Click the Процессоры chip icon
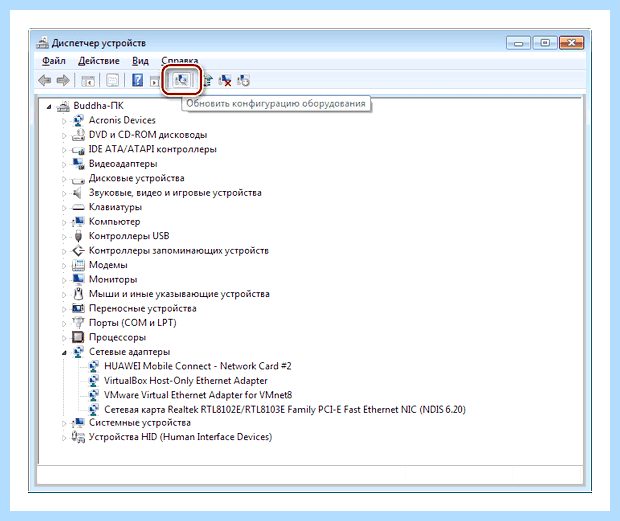 pyautogui.click(x=78, y=337)
